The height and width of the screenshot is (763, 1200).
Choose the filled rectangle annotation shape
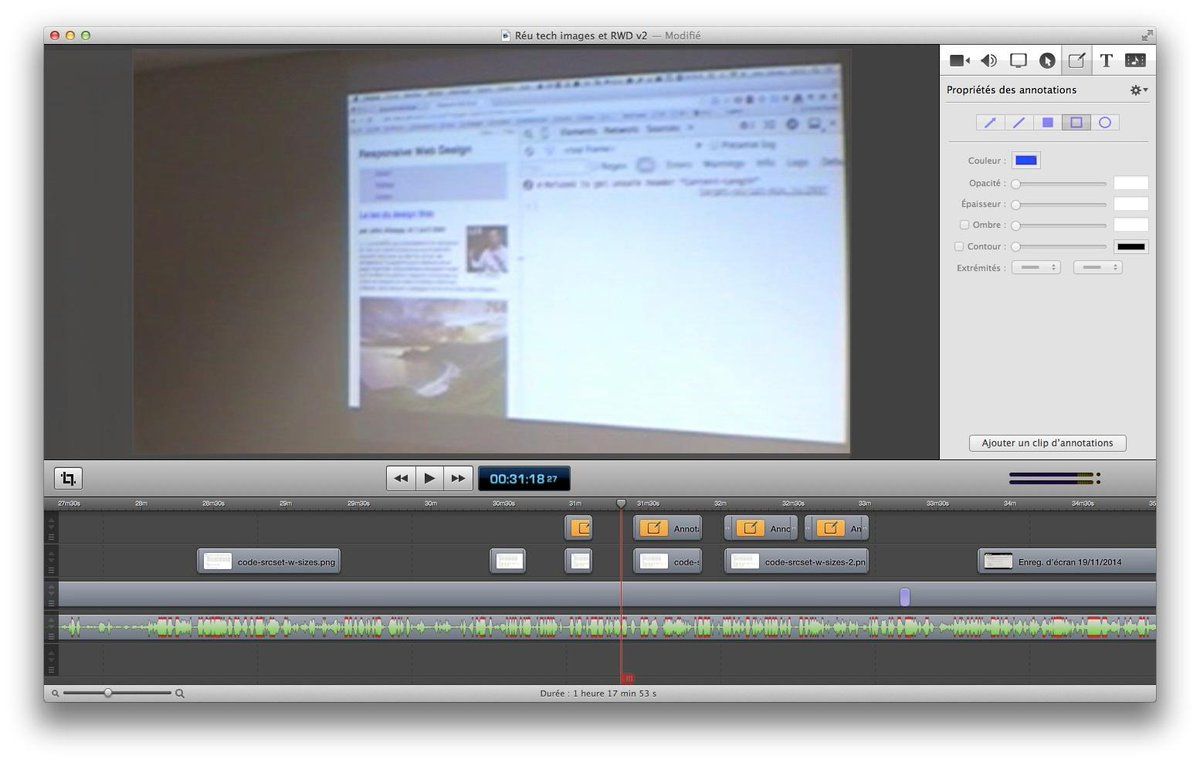point(1047,123)
